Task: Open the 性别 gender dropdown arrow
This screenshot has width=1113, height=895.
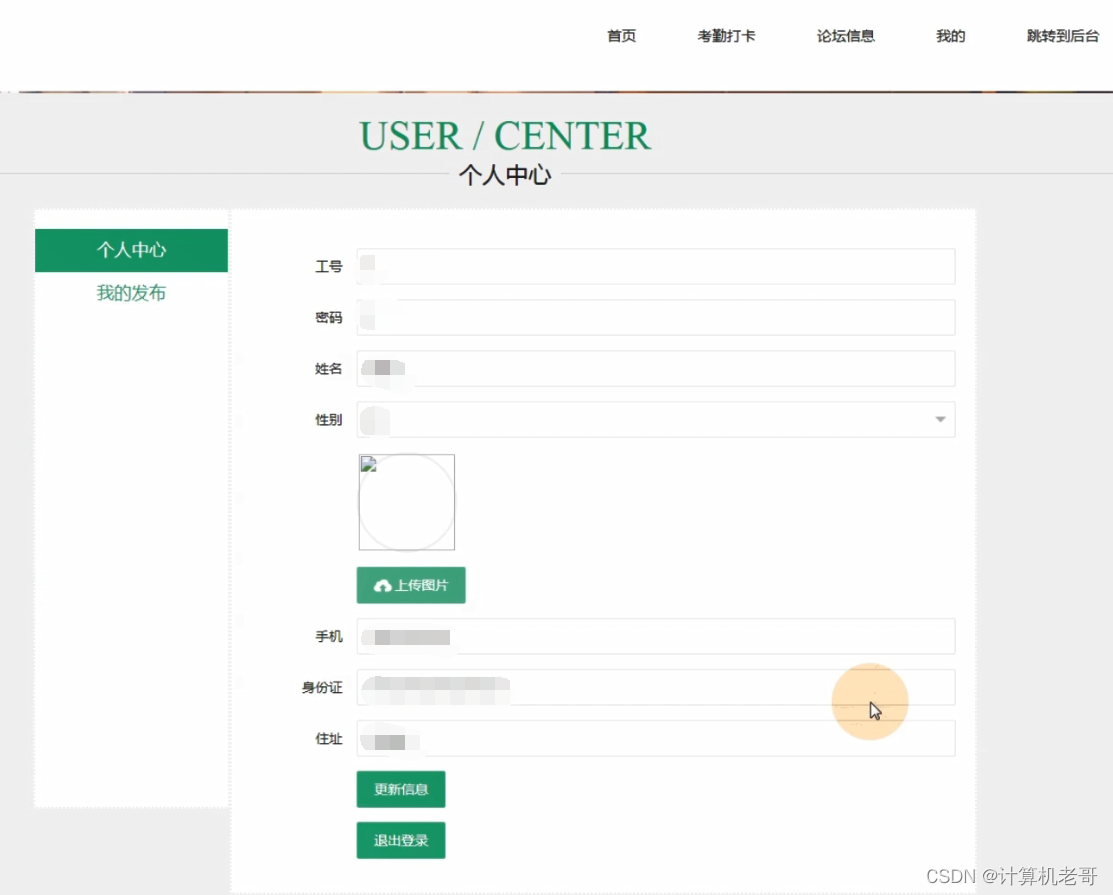Action: tap(938, 419)
